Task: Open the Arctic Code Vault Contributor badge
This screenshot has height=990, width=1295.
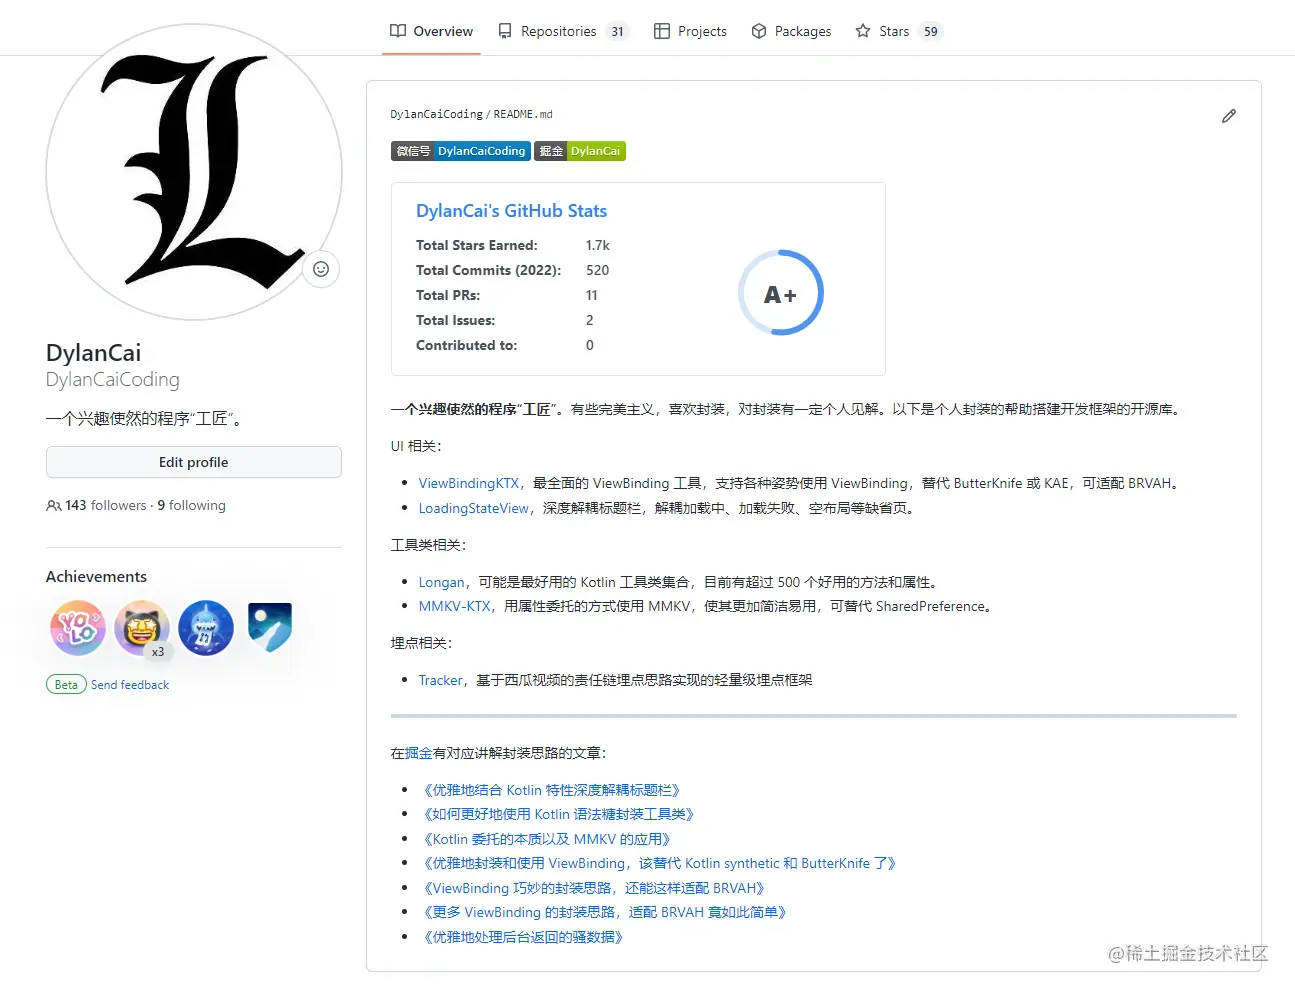Action: (x=270, y=628)
